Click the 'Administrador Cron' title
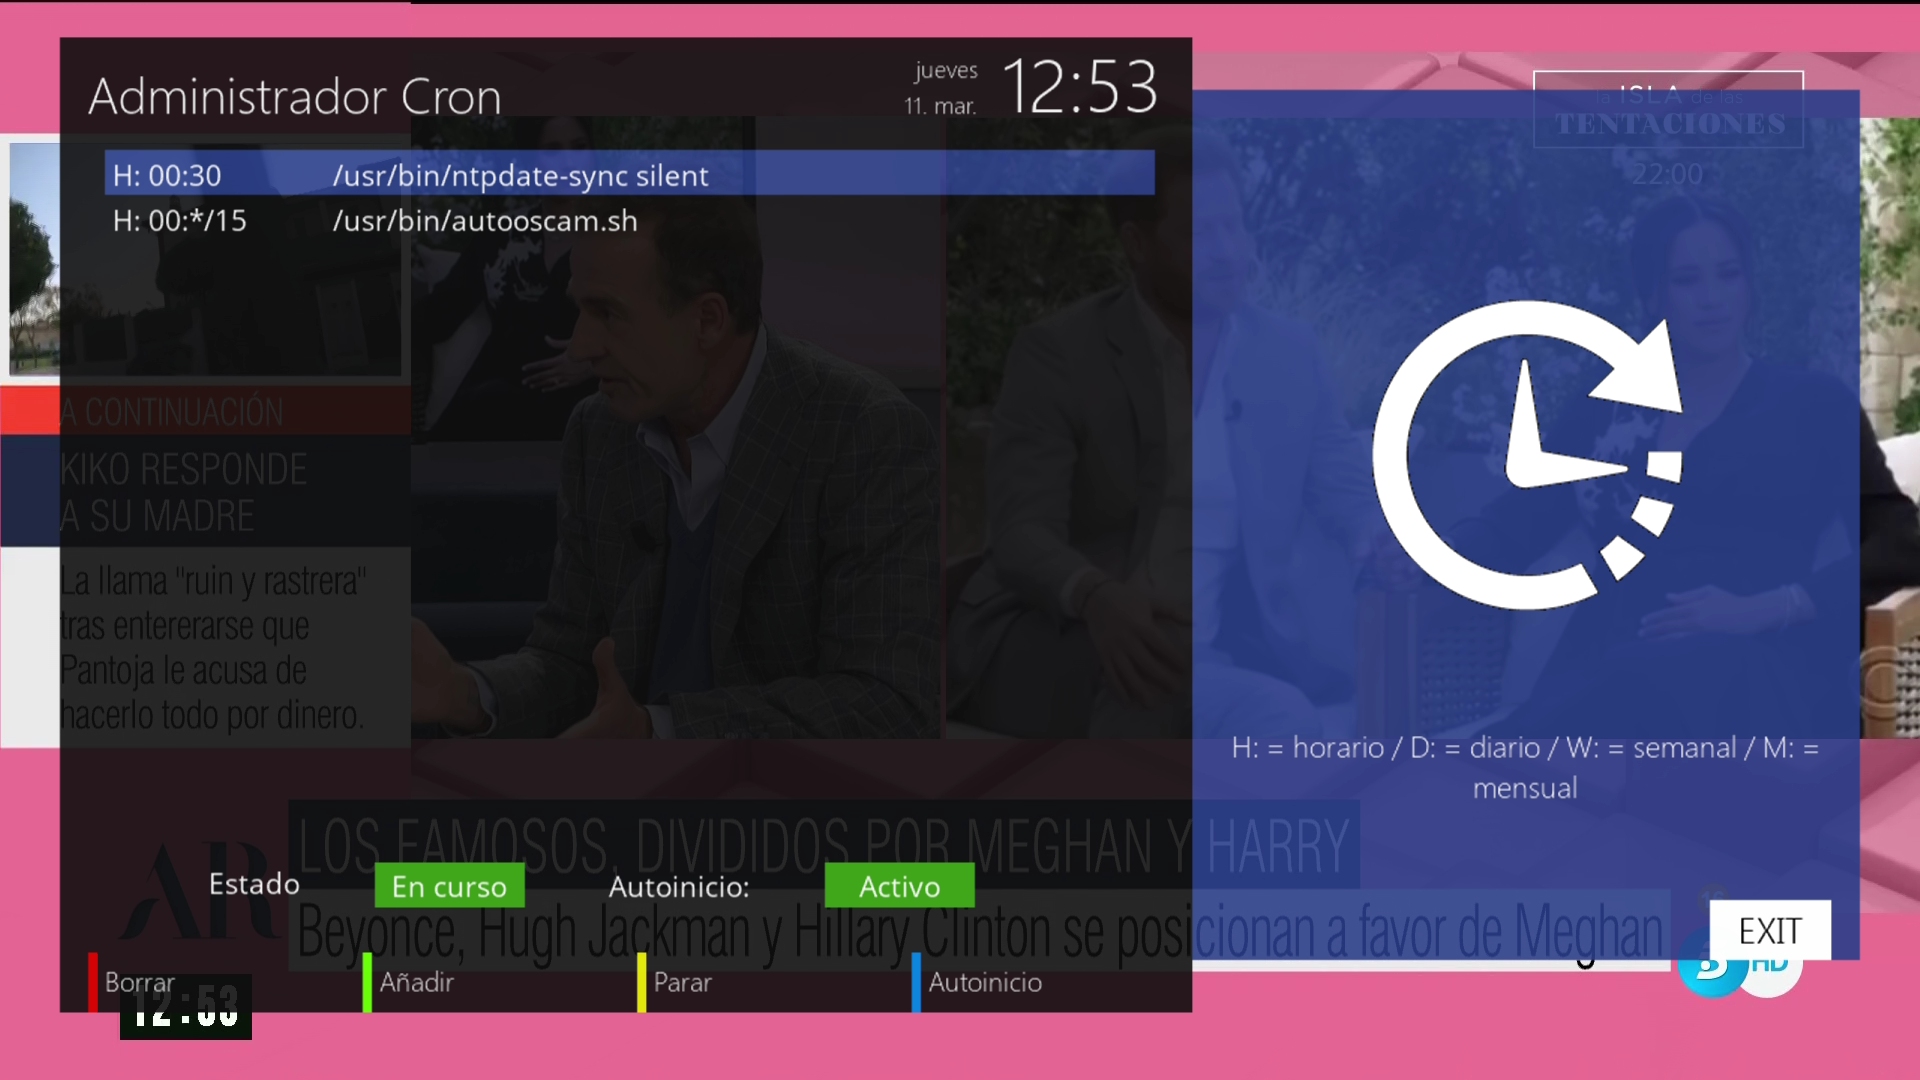The width and height of the screenshot is (1920, 1080). point(295,97)
